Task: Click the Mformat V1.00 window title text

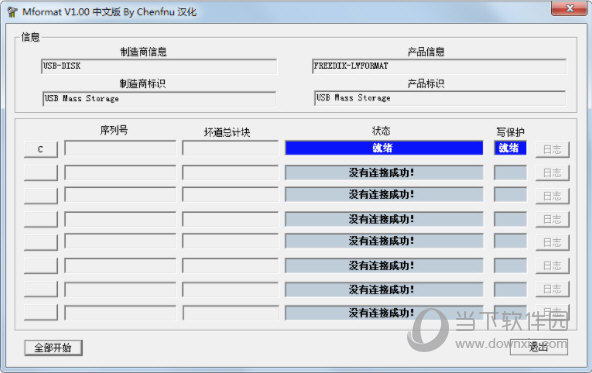Action: (109, 12)
